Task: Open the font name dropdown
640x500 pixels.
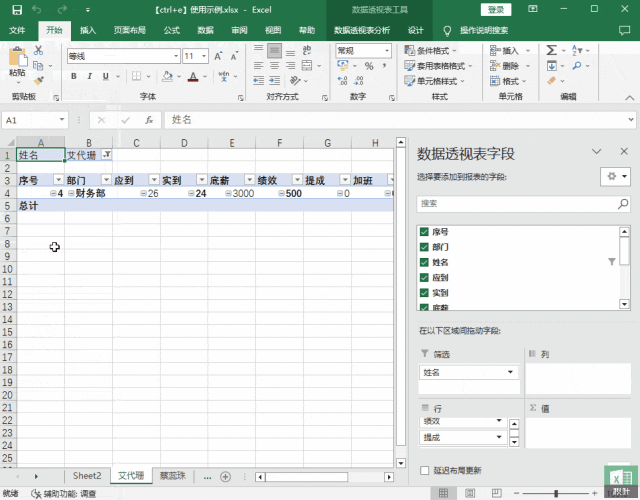Action: click(176, 56)
